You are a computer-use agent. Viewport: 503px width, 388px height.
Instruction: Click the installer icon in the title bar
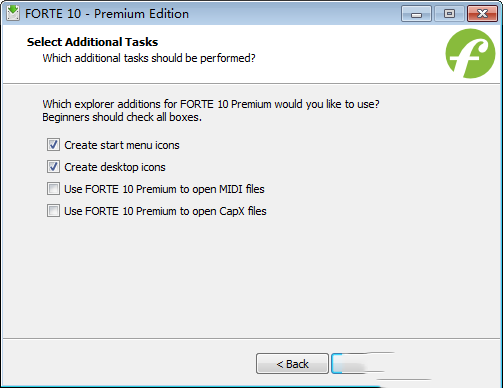click(13, 13)
